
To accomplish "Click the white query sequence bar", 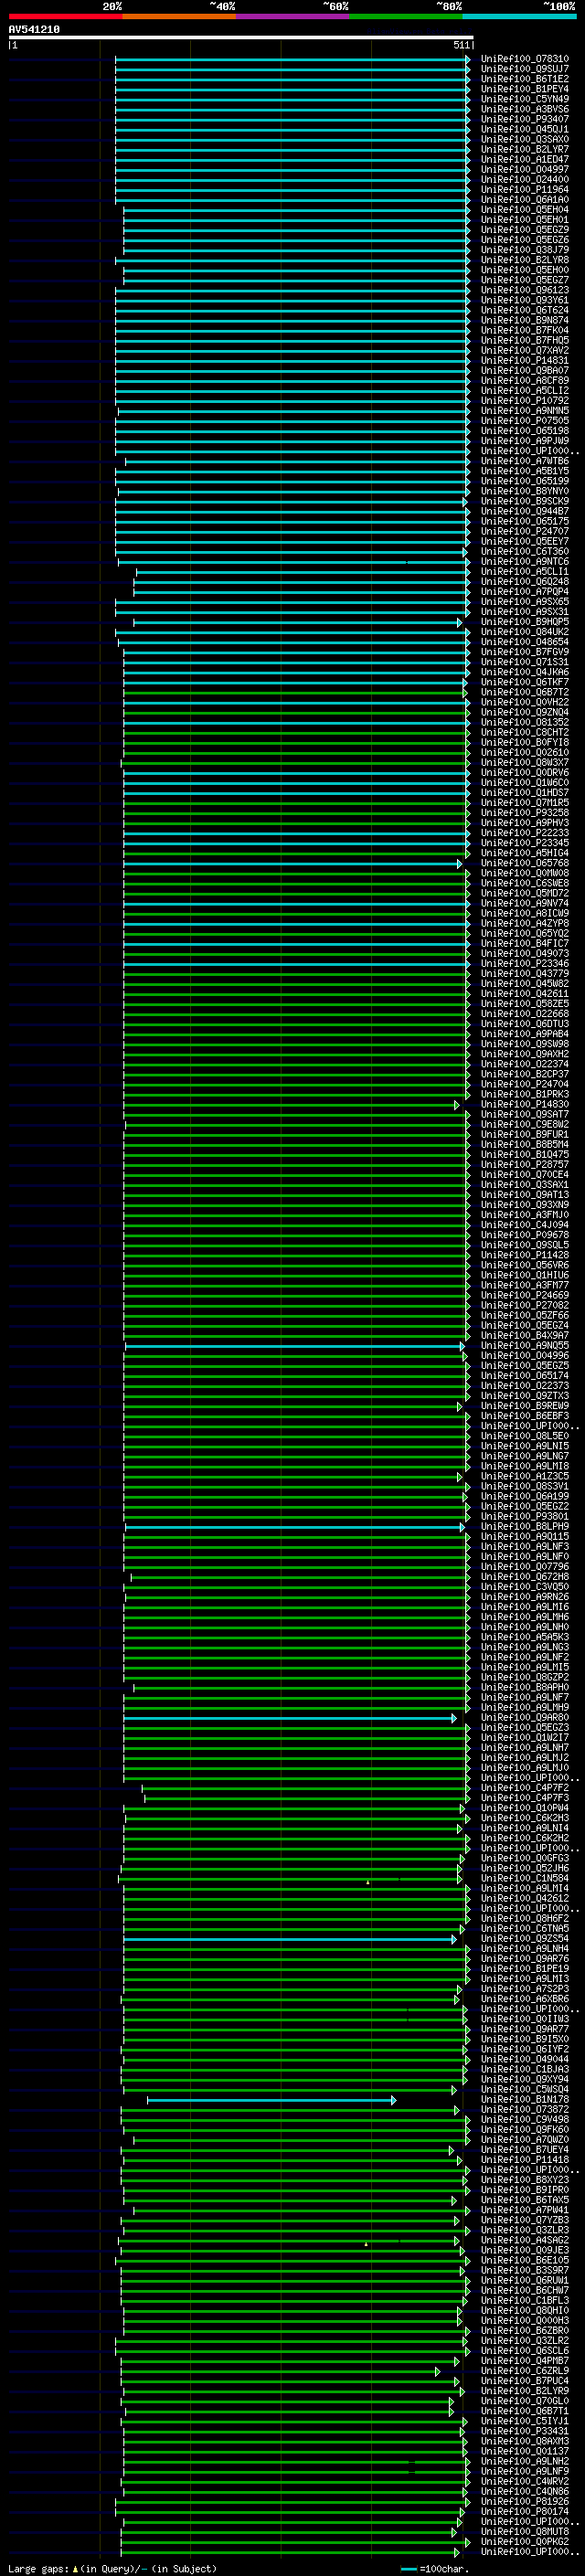I will [241, 37].
